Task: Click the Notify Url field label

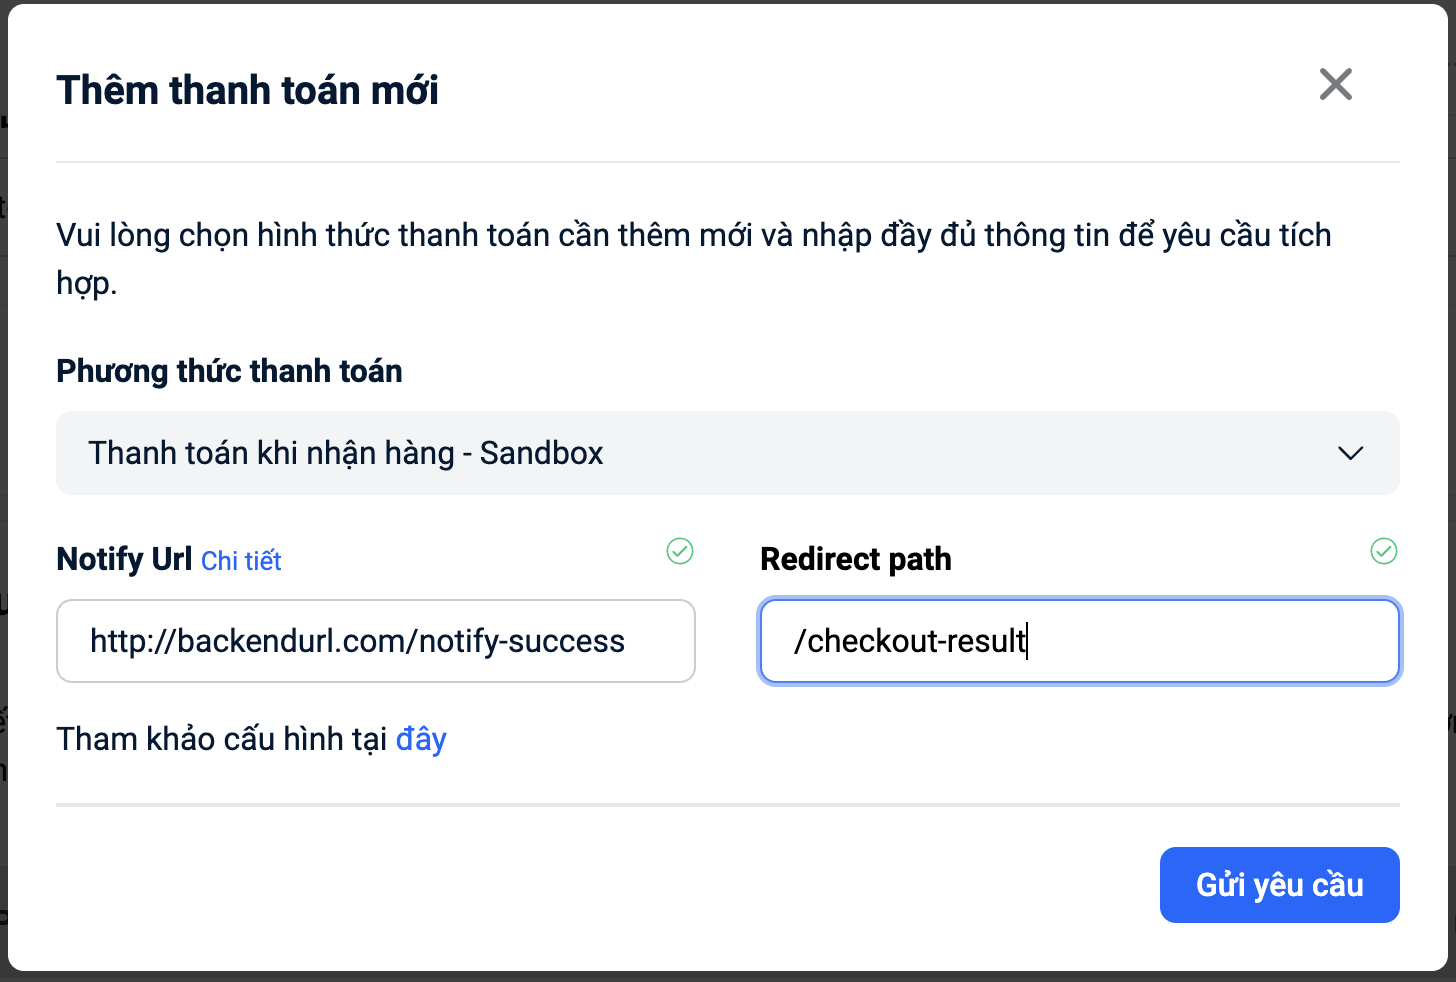Action: coord(124,559)
